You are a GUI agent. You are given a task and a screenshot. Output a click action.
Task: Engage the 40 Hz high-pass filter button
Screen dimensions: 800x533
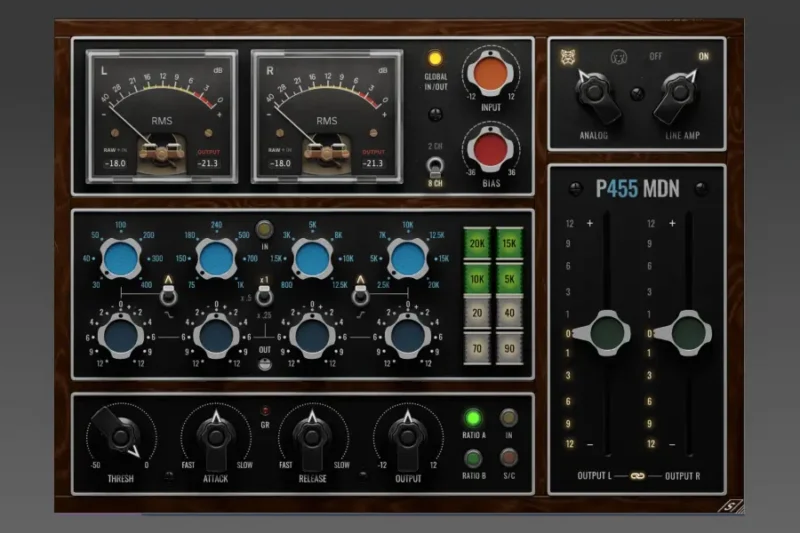pyautogui.click(x=509, y=313)
